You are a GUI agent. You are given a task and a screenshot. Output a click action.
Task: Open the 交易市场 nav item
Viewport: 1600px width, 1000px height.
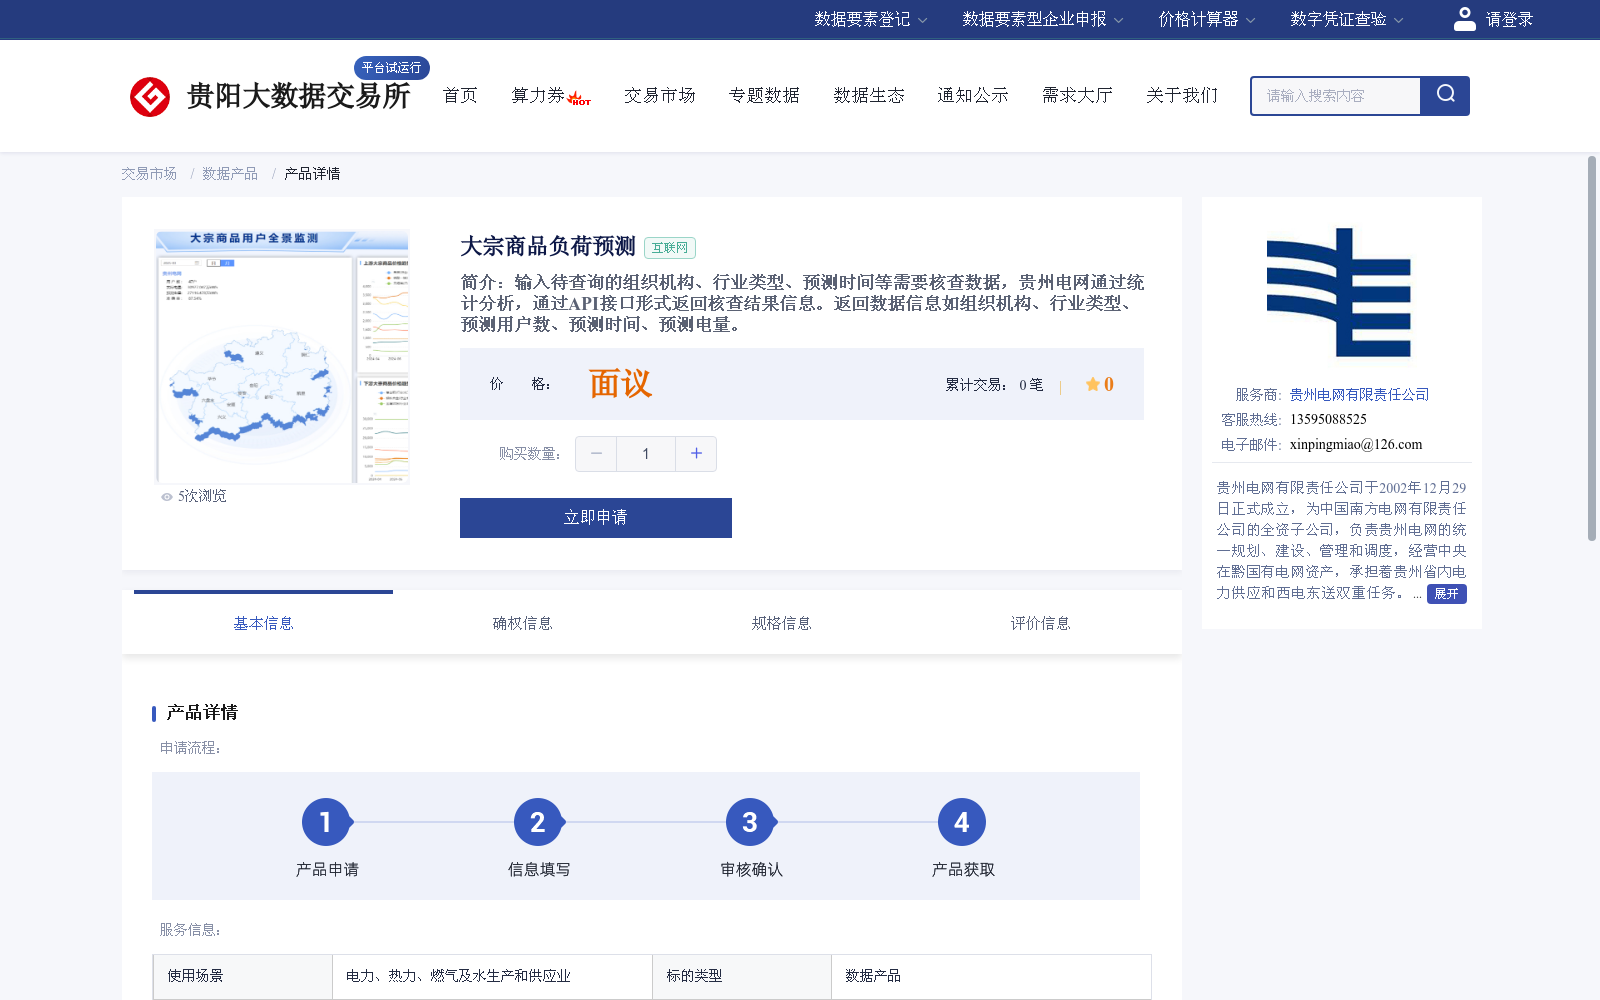(660, 95)
